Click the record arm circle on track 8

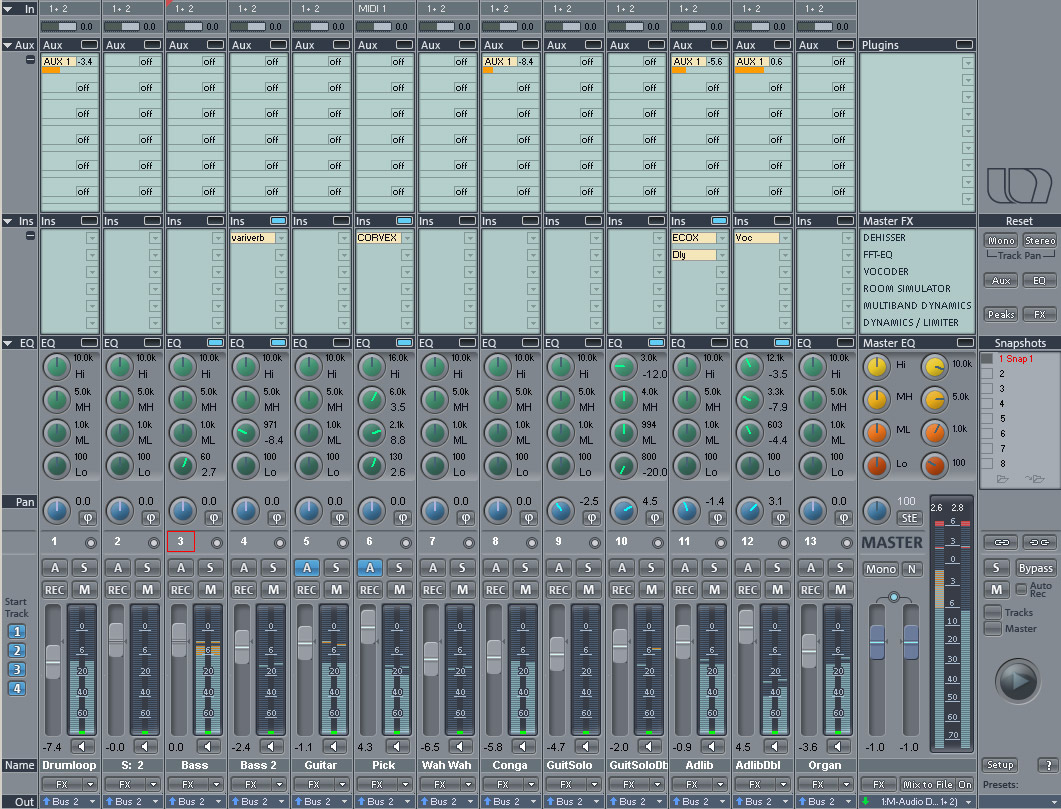[x=532, y=542]
